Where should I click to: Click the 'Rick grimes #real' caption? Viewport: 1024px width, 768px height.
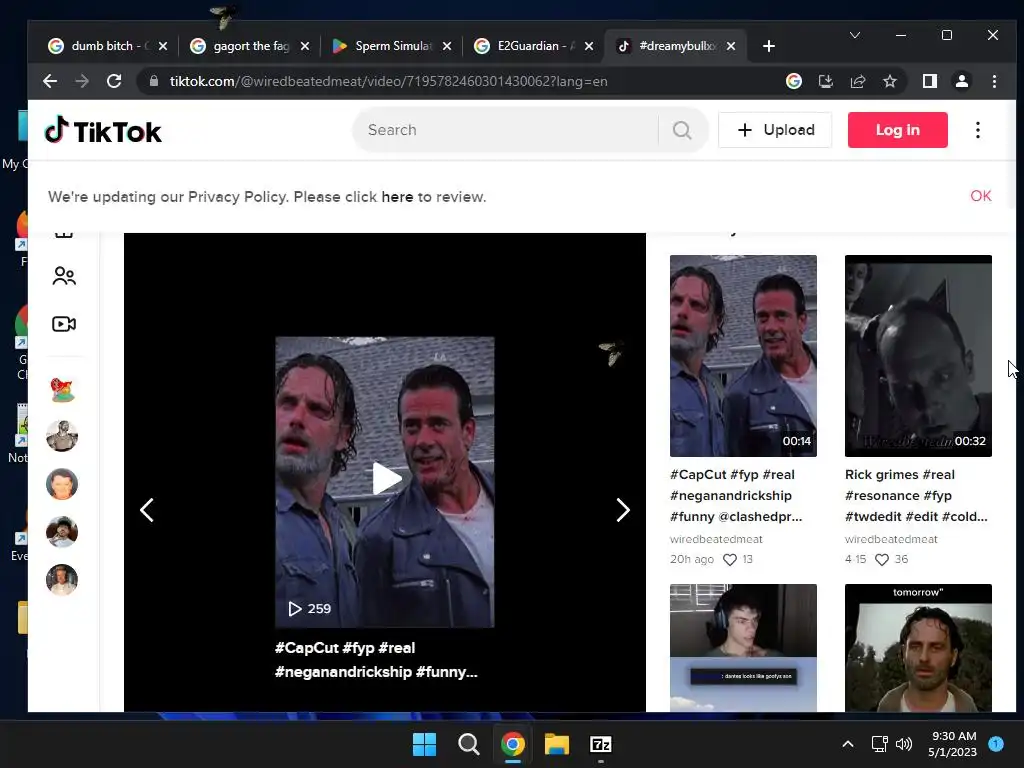pos(900,475)
